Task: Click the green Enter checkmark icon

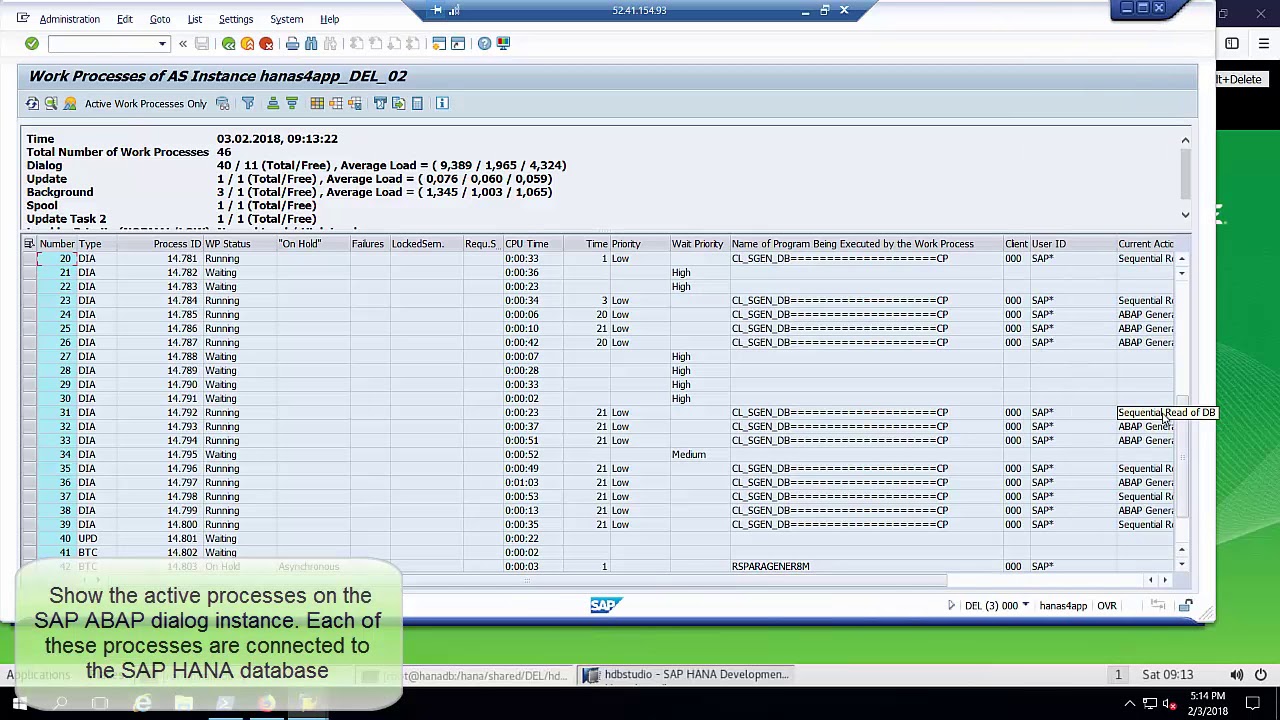Action: click(x=32, y=43)
